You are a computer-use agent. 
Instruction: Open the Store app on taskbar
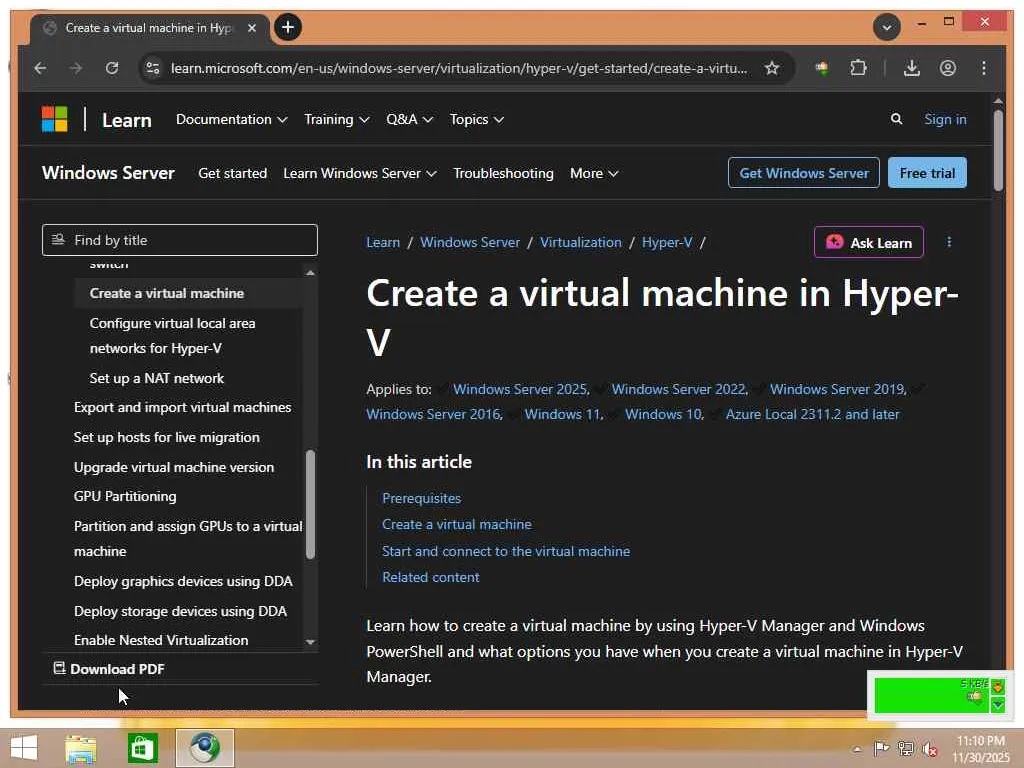tap(142, 748)
